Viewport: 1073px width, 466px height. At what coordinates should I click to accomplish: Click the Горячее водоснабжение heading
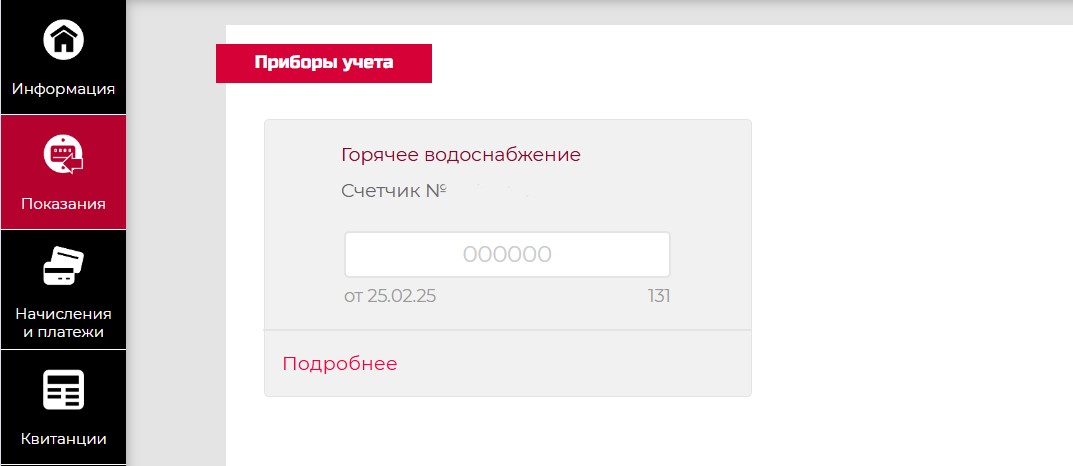coord(461,155)
